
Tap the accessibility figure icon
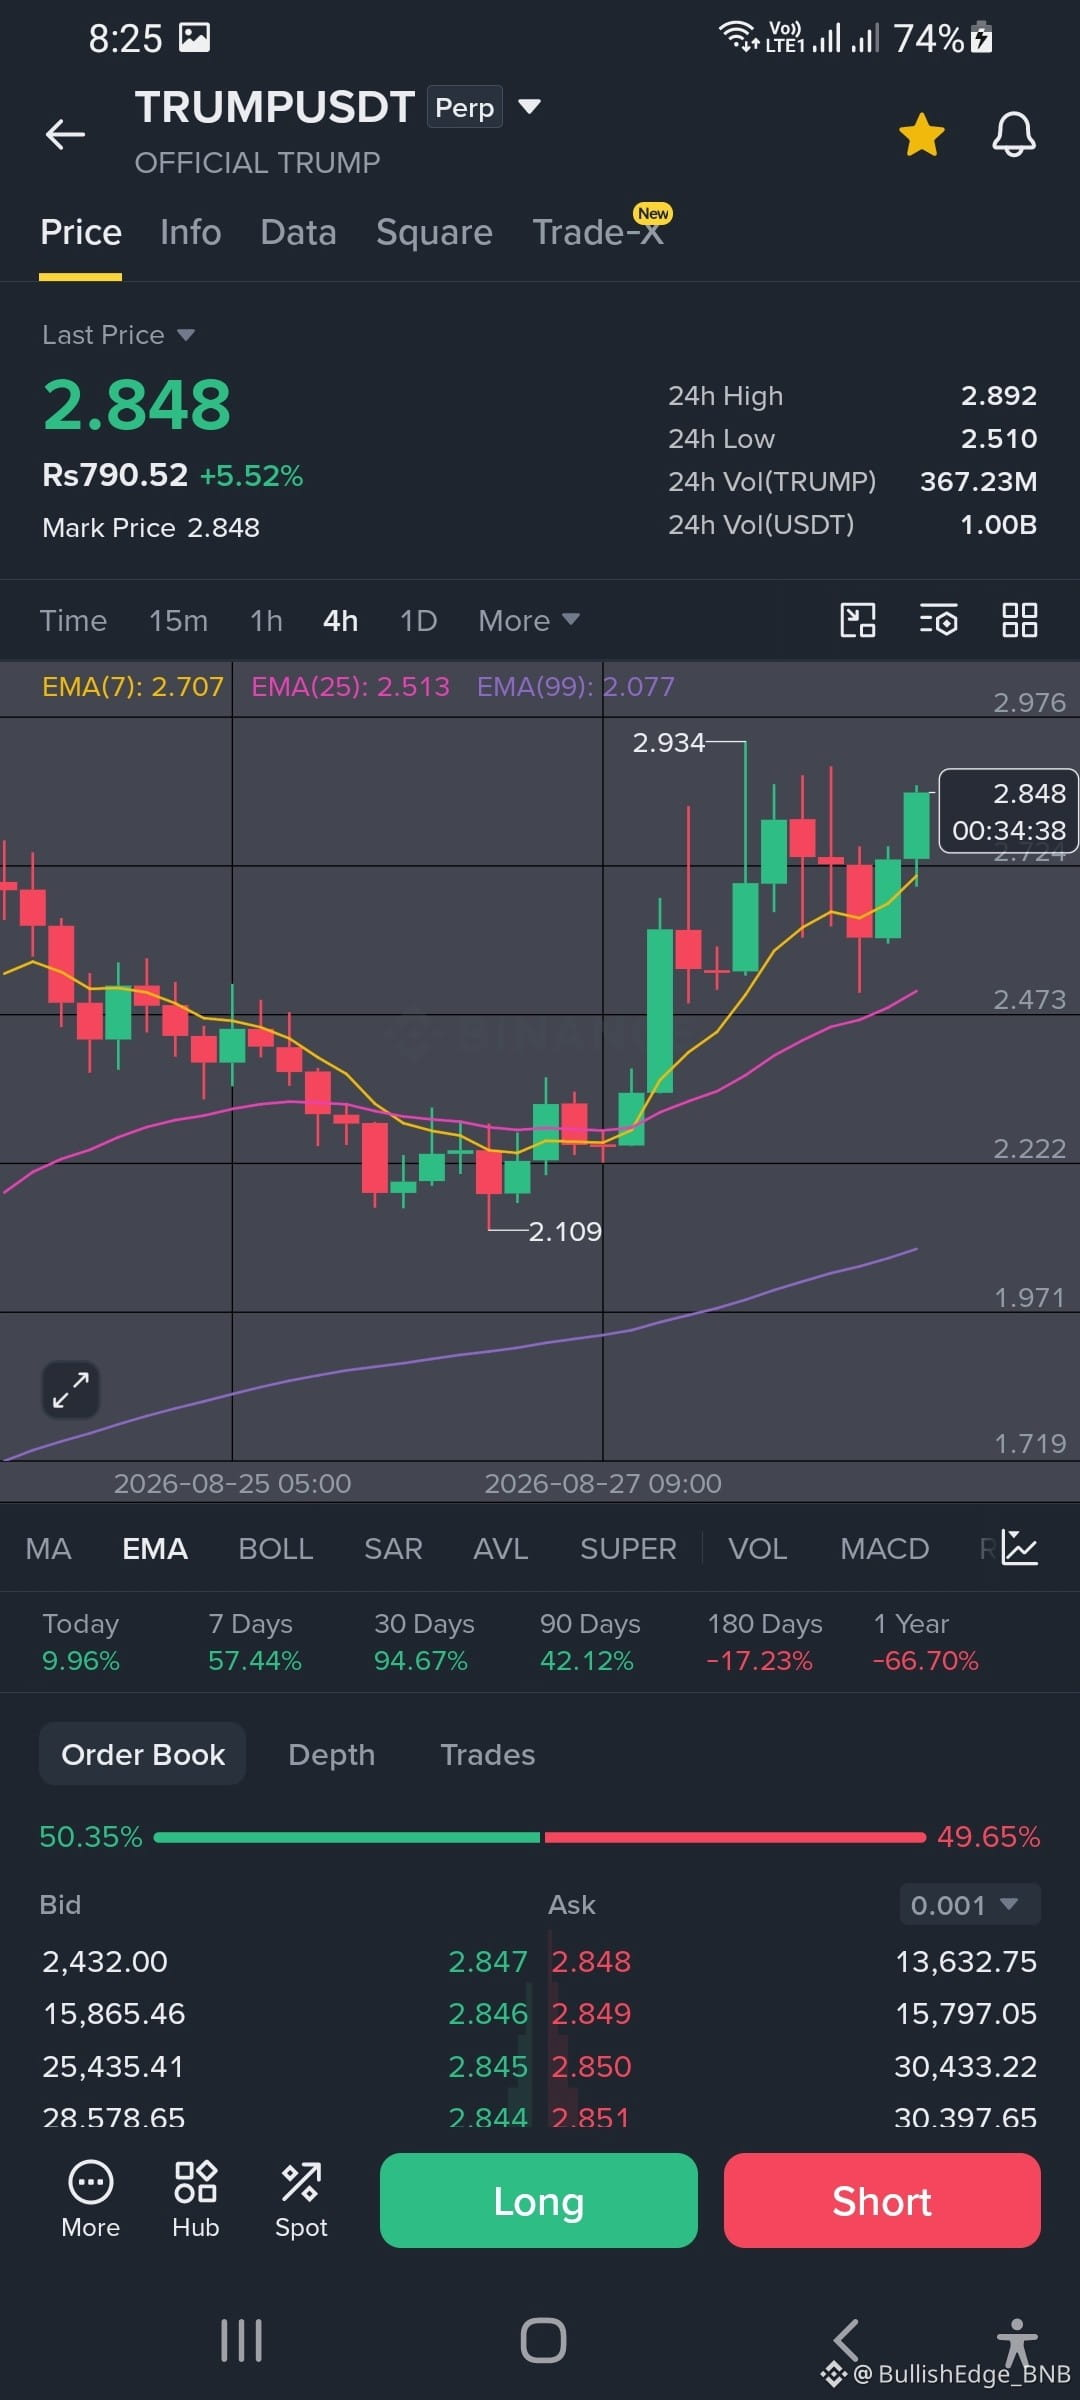tap(1017, 2341)
